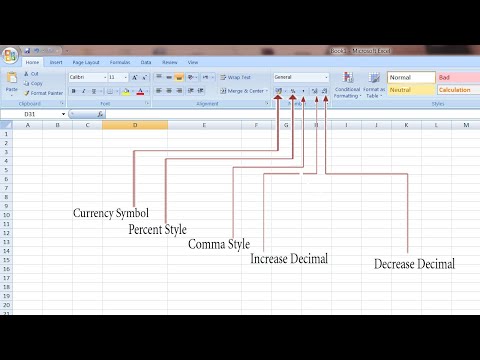Toggle Underline formatting
Viewport: 480px width, 360px height.
(94, 91)
